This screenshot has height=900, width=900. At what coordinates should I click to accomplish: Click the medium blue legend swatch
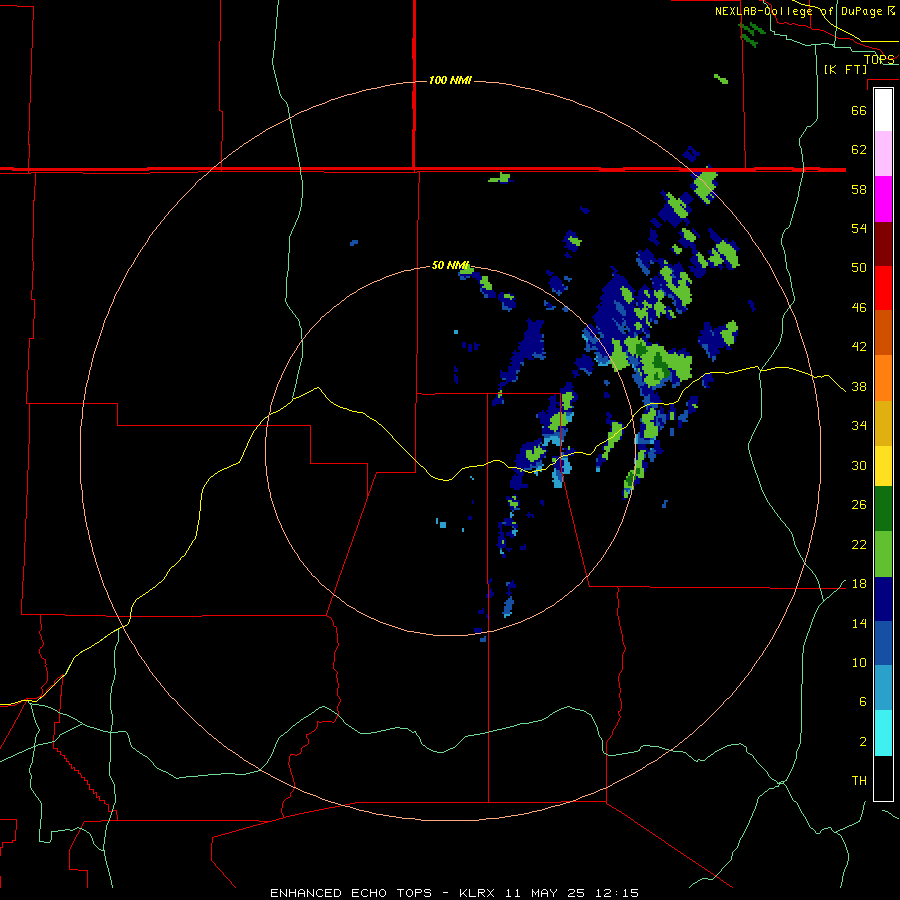[x=883, y=643]
